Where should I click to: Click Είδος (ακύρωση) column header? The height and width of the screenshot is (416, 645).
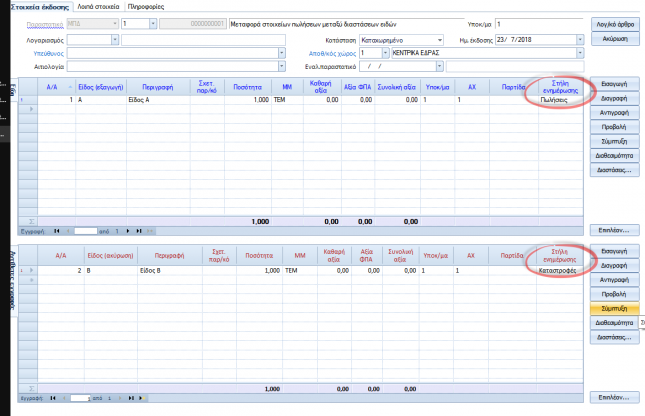pos(111,255)
